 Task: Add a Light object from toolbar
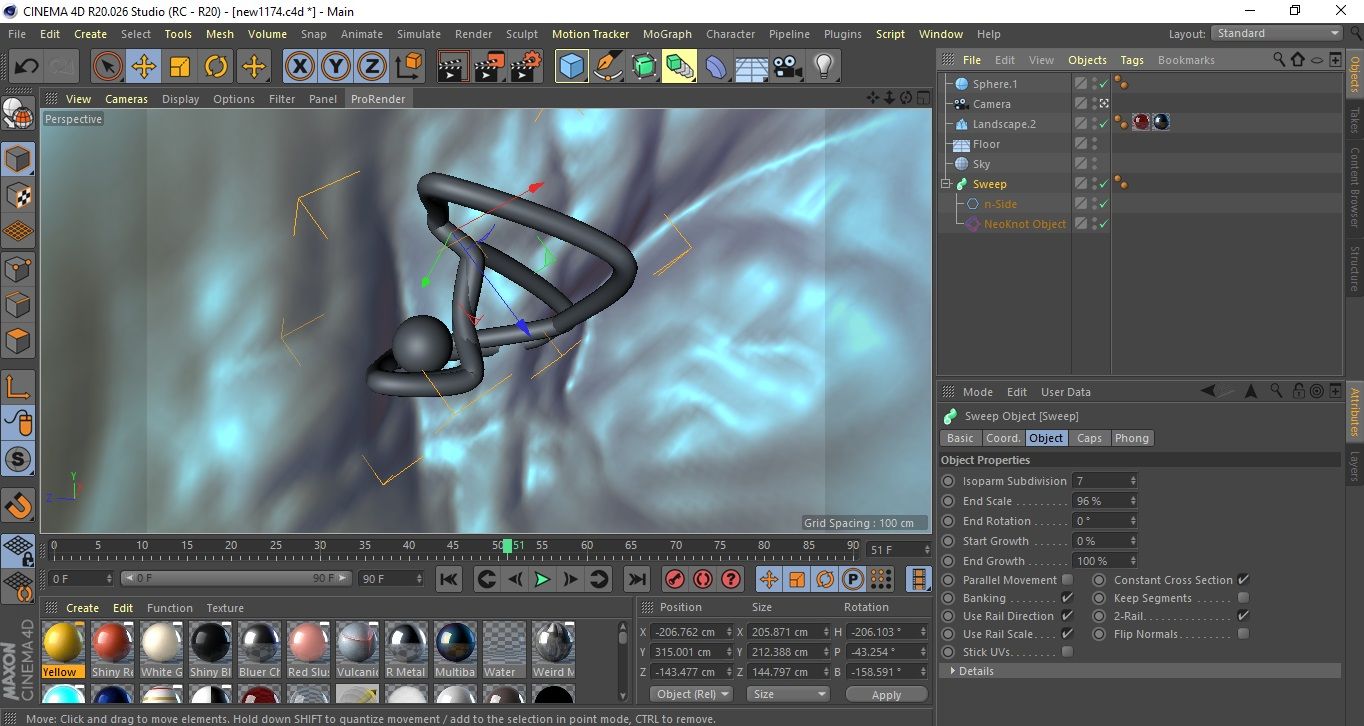[x=824, y=67]
